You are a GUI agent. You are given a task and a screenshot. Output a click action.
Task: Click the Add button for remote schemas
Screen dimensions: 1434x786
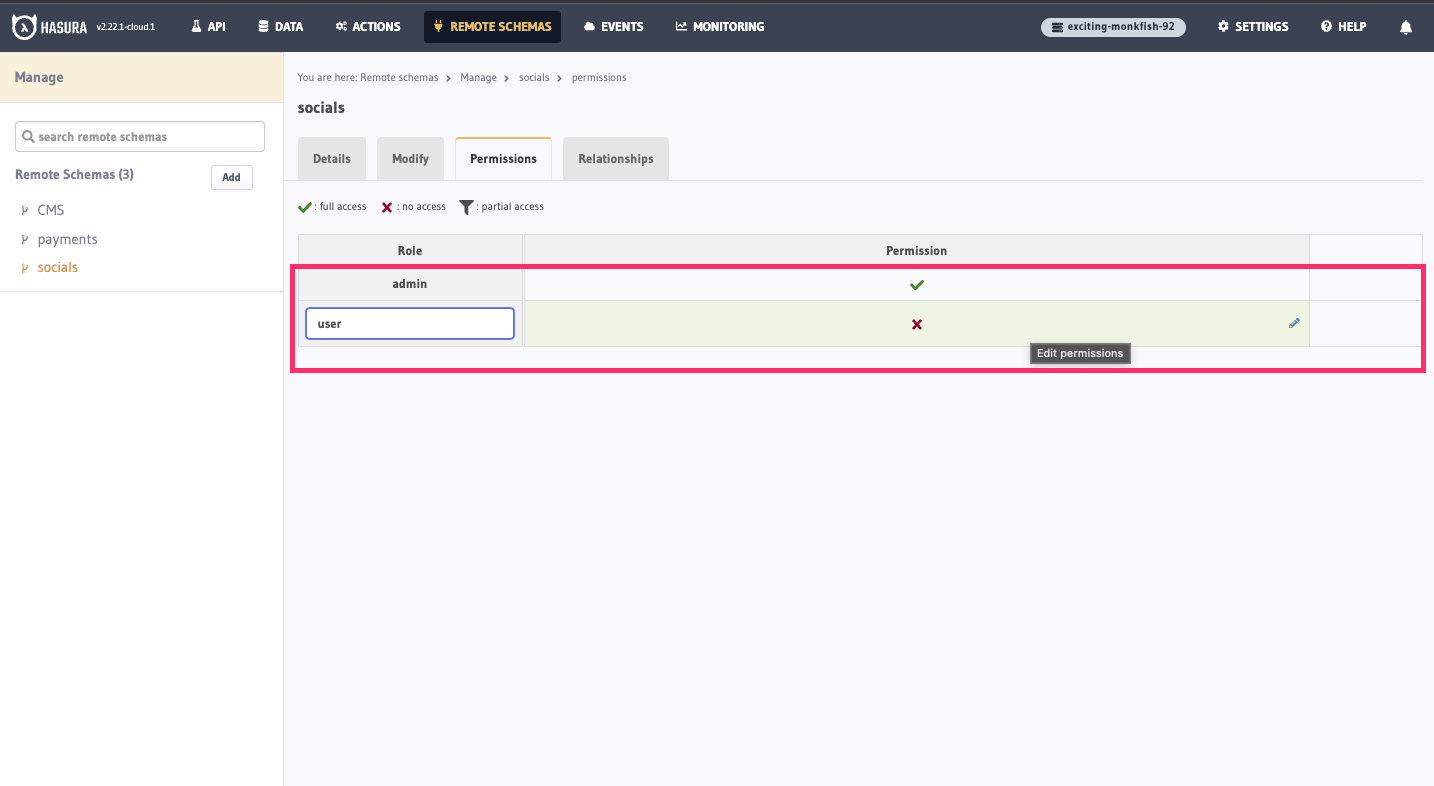[231, 177]
